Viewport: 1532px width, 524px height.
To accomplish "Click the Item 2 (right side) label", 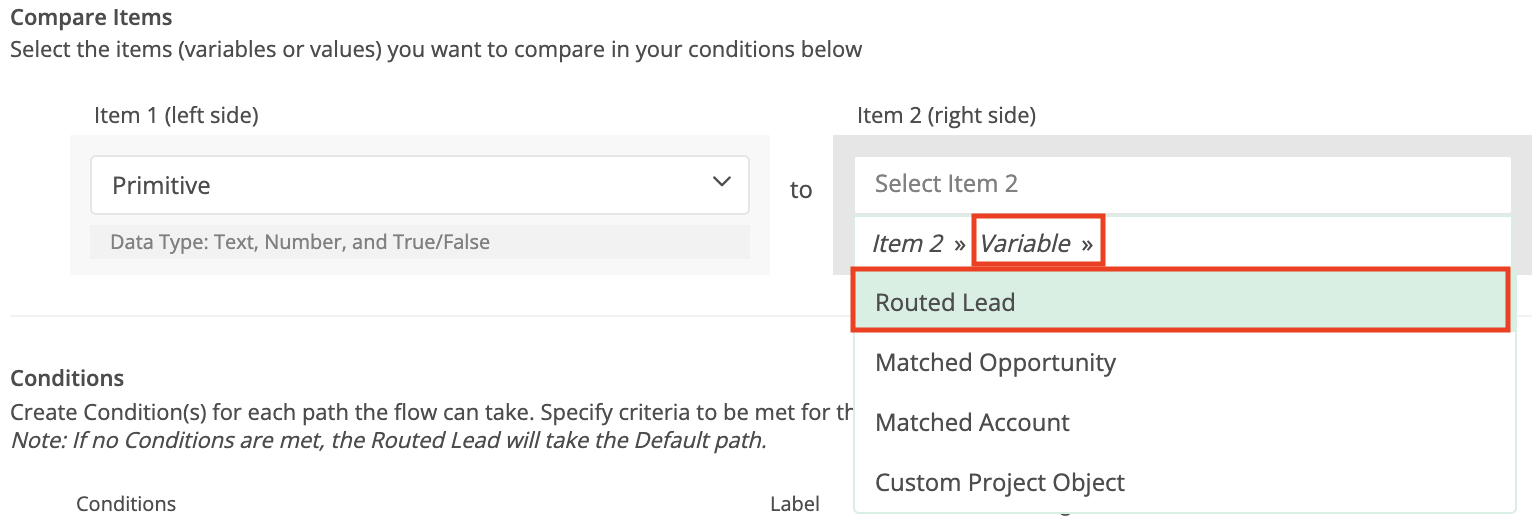I will click(x=946, y=115).
